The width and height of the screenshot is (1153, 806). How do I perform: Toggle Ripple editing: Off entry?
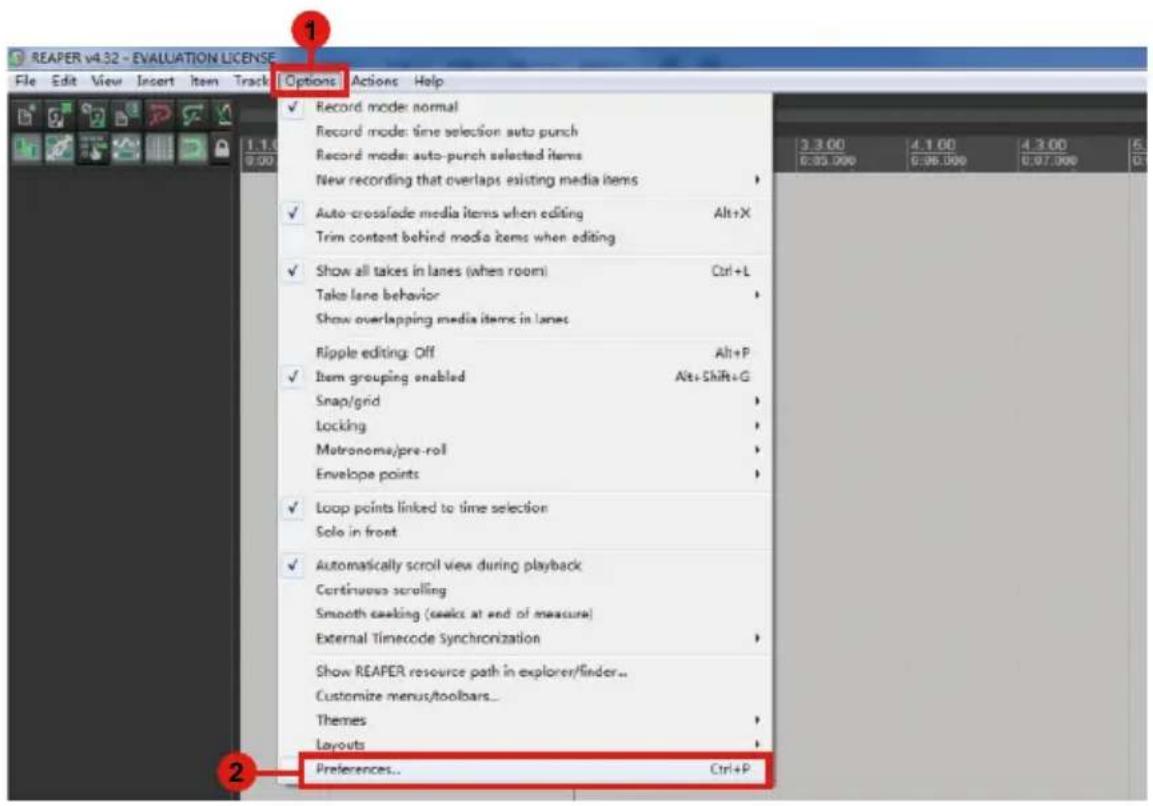coord(525,352)
